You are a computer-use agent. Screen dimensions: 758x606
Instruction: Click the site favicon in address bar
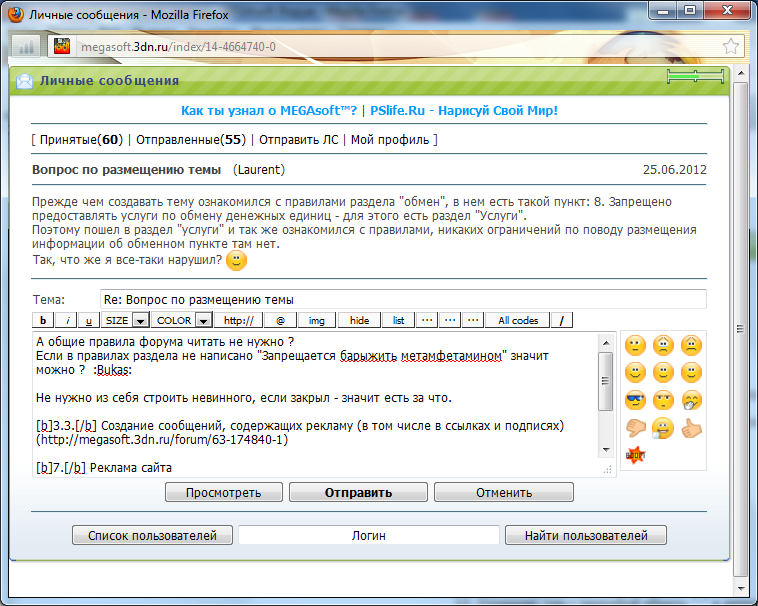62,46
